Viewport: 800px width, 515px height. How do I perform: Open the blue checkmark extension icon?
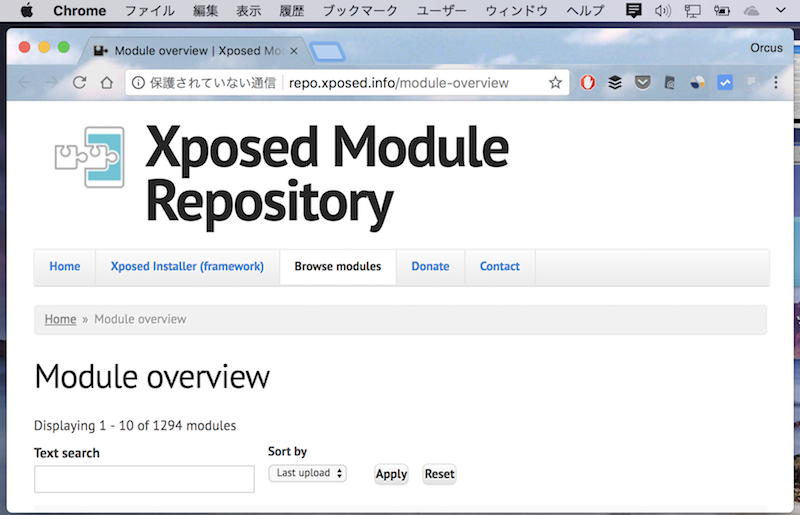coord(725,82)
